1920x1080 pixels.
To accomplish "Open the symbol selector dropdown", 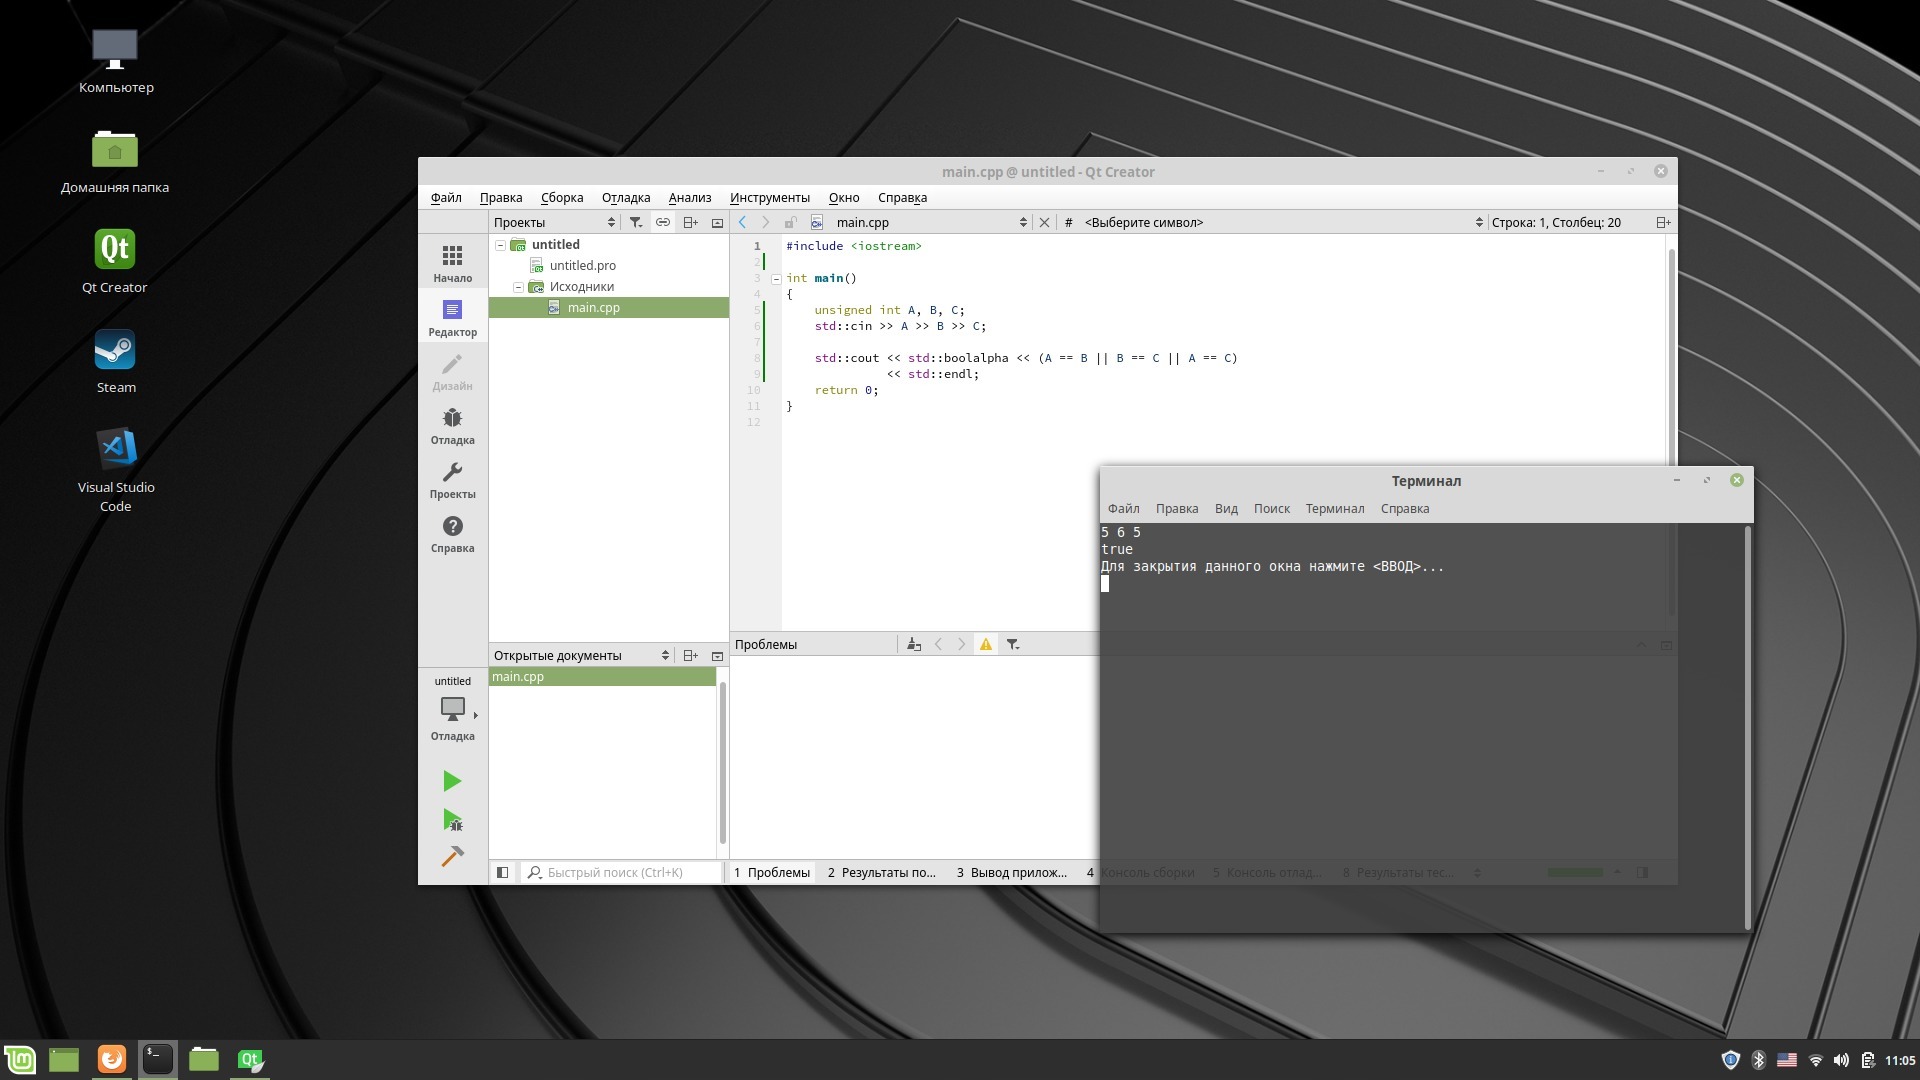I will [1283, 222].
